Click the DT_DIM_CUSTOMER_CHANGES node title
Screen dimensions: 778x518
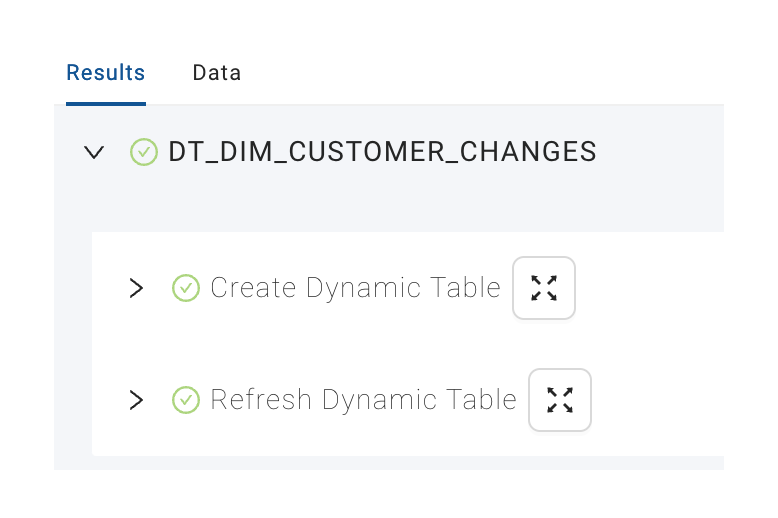tap(382, 152)
